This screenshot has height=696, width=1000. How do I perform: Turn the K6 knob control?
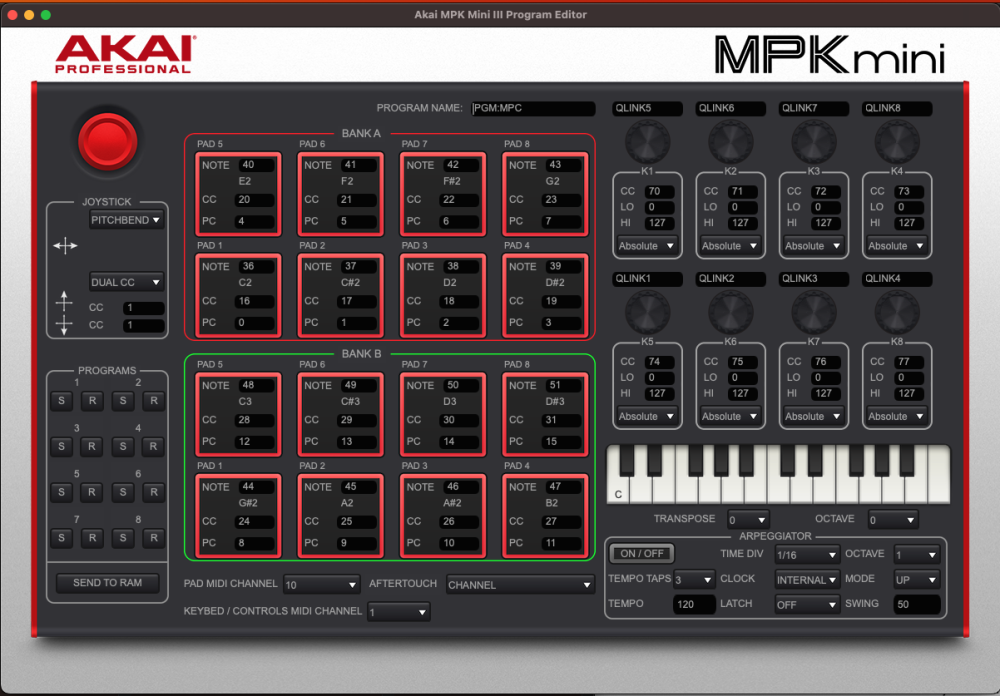coord(730,311)
